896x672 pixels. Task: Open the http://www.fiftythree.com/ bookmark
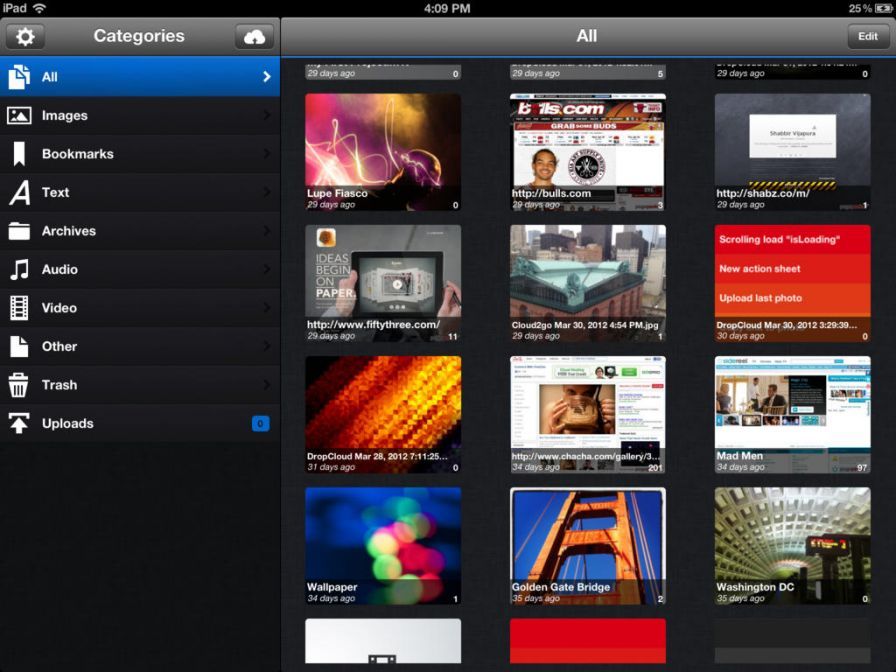coord(382,280)
